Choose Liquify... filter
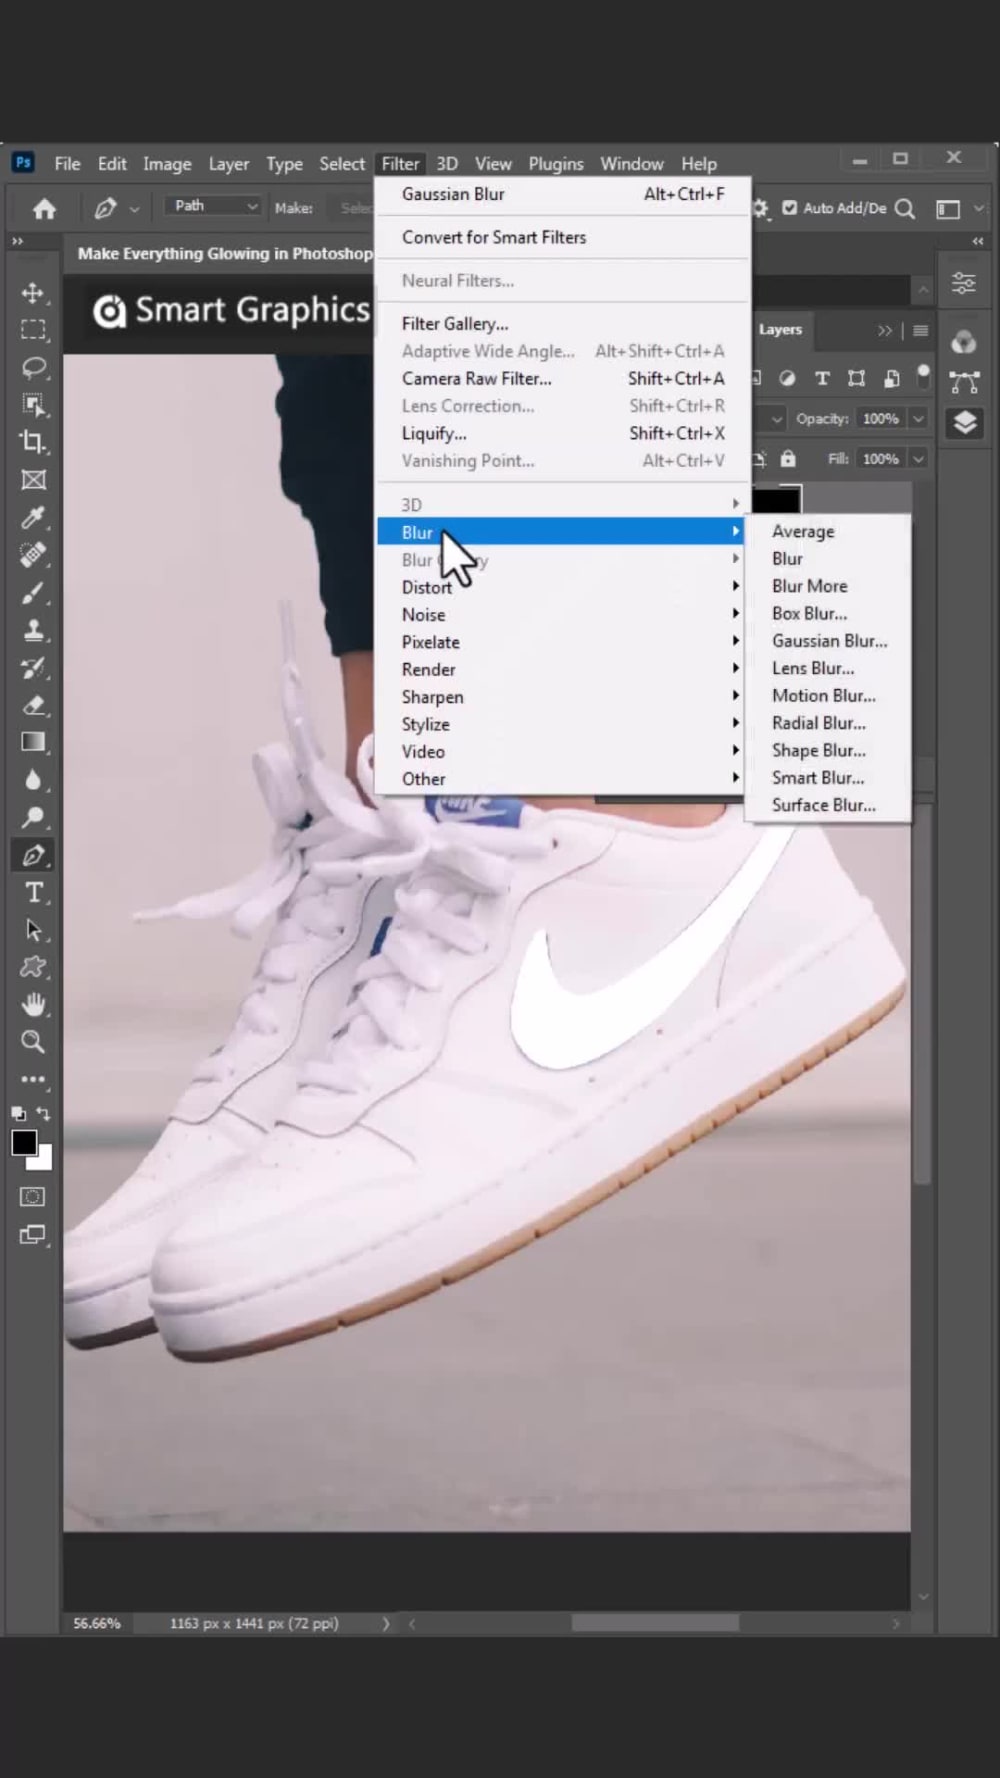1000x1778 pixels. [562, 433]
